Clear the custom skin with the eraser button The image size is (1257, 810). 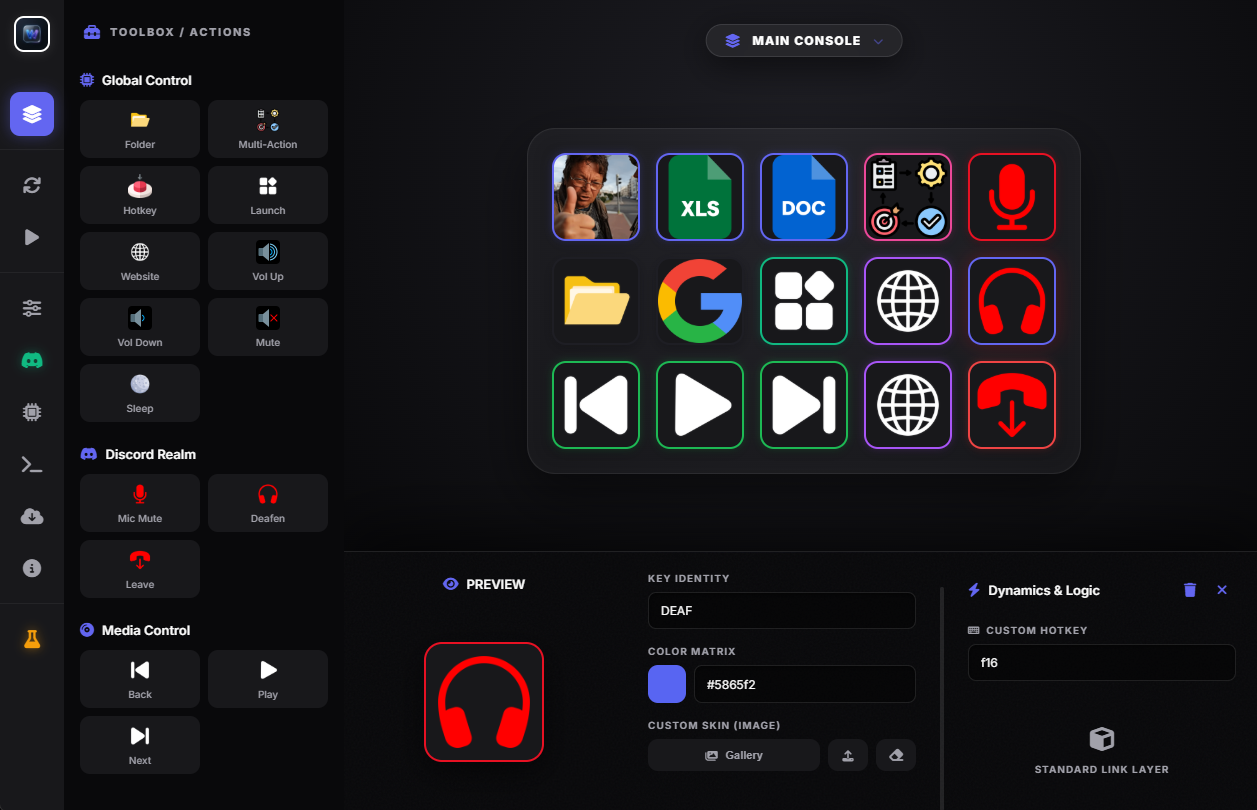[x=896, y=755]
